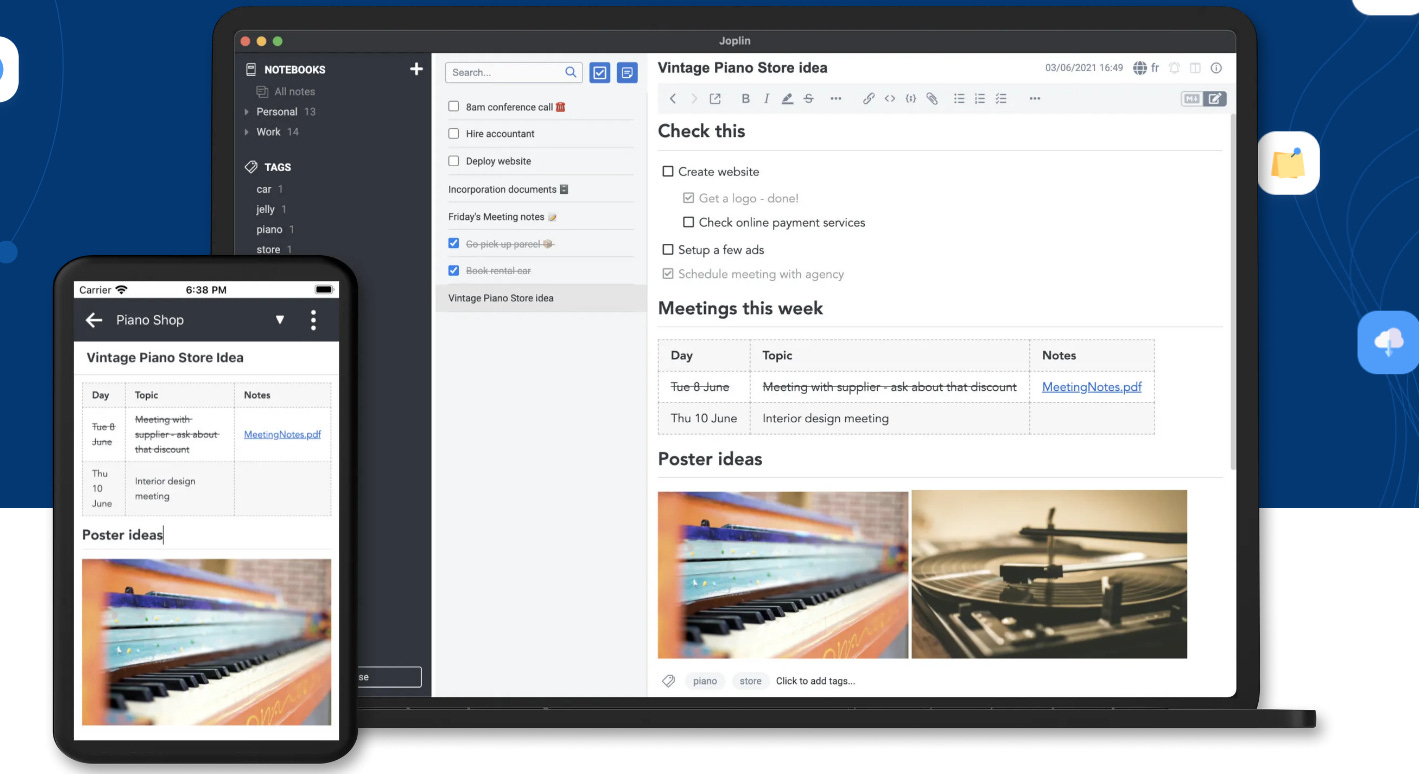Tick 'Check online payment services' checkbox
The height and width of the screenshot is (774, 1419).
[688, 222]
